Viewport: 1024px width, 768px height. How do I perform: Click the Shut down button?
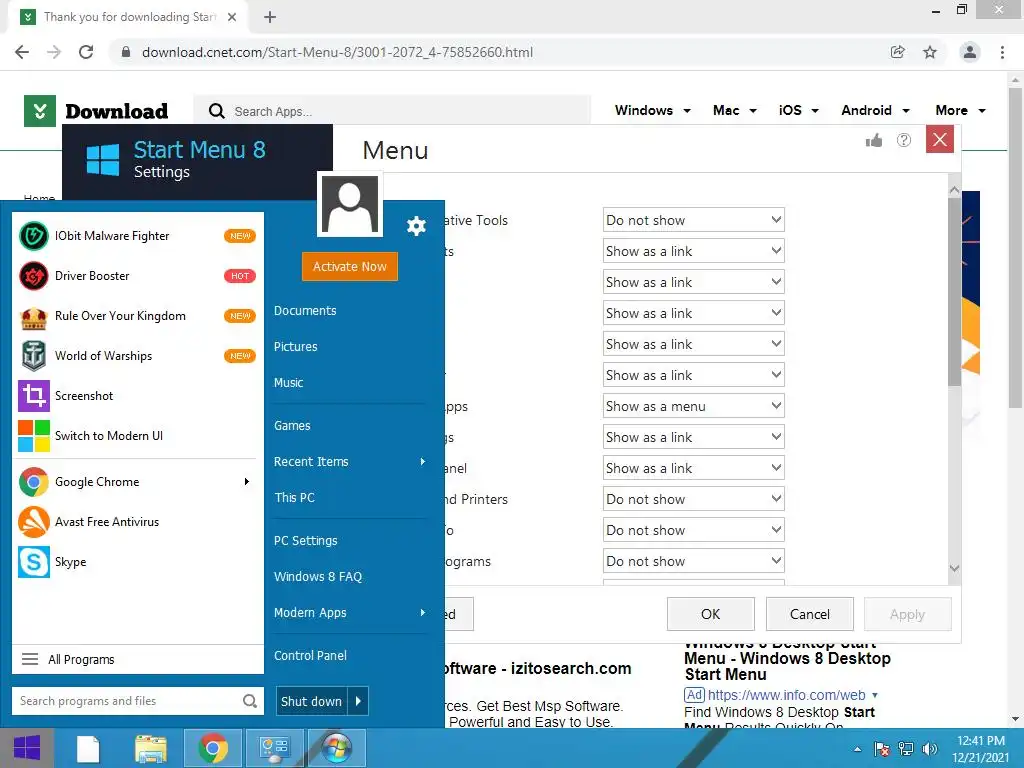point(312,701)
